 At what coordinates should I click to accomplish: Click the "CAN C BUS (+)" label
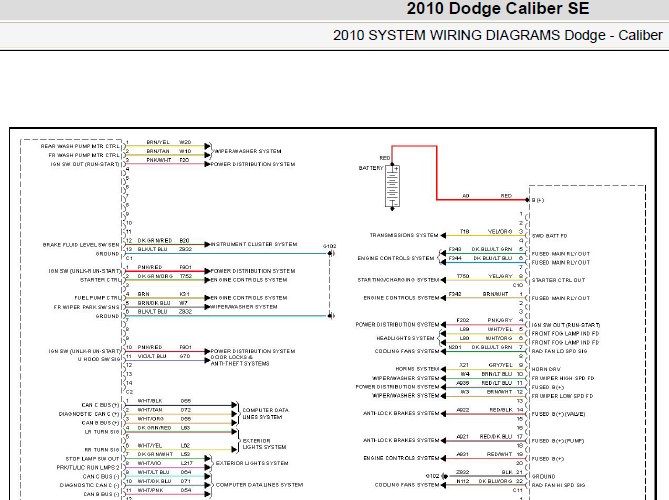point(100,405)
